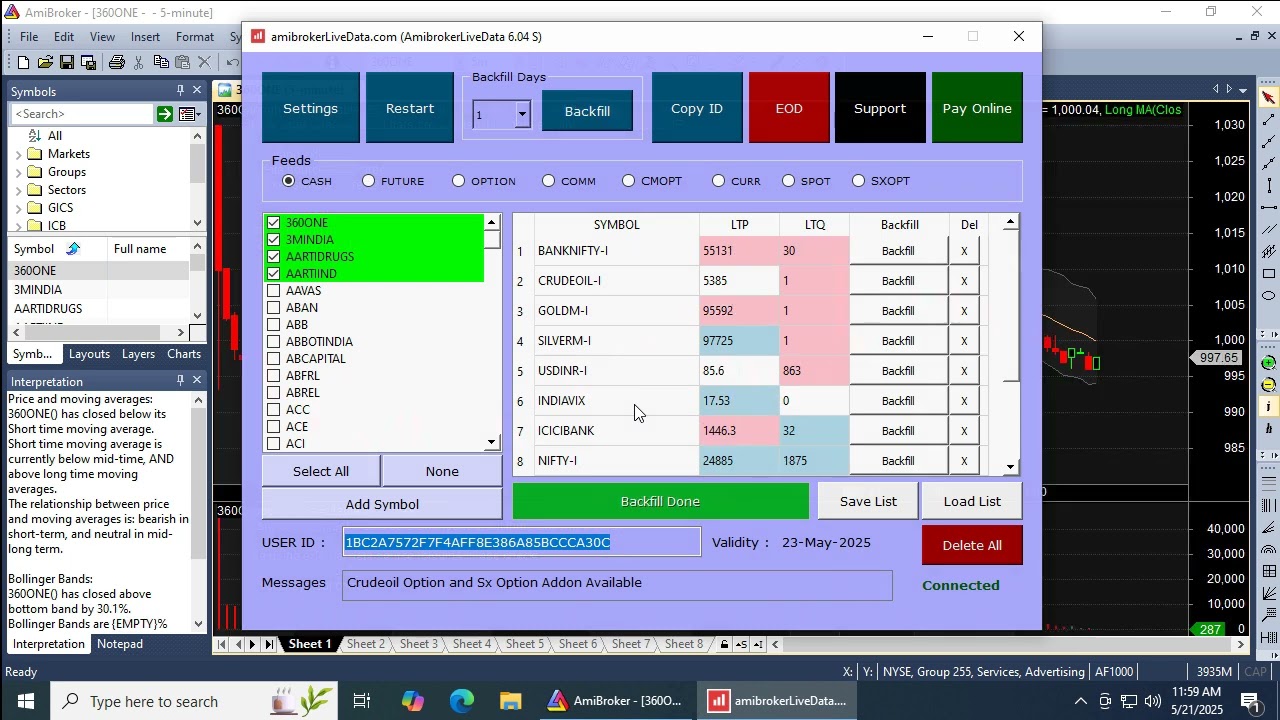
Task: Click the Print icon in AmiBroker toolbar
Action: click(117, 63)
